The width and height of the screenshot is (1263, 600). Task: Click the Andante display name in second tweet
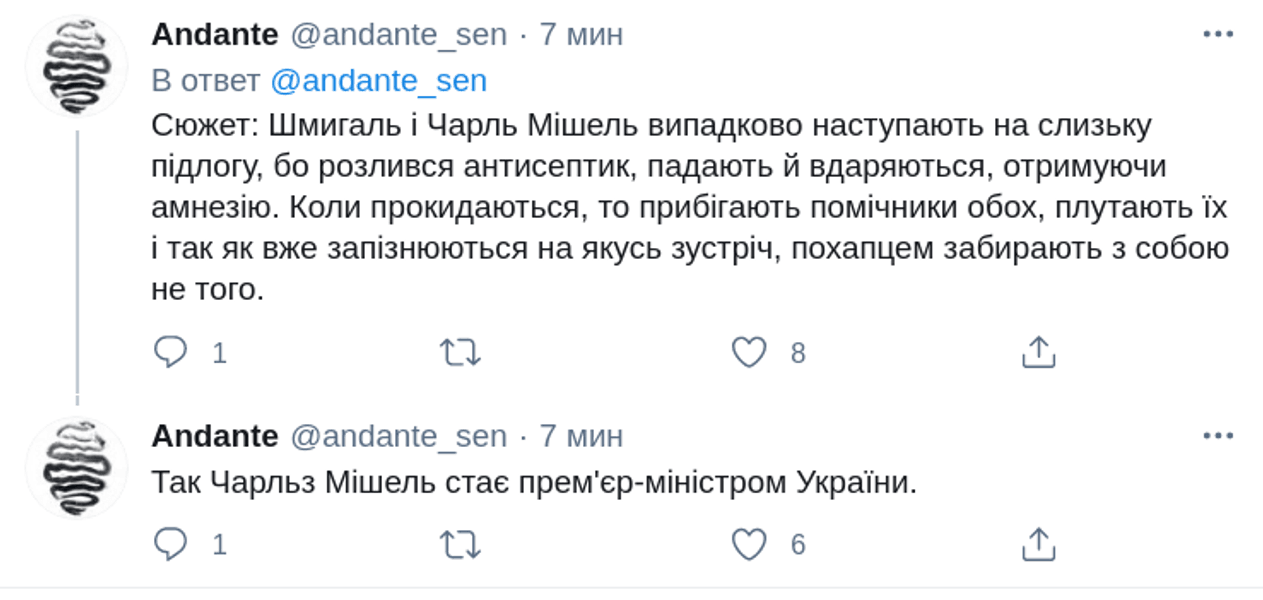(x=214, y=436)
